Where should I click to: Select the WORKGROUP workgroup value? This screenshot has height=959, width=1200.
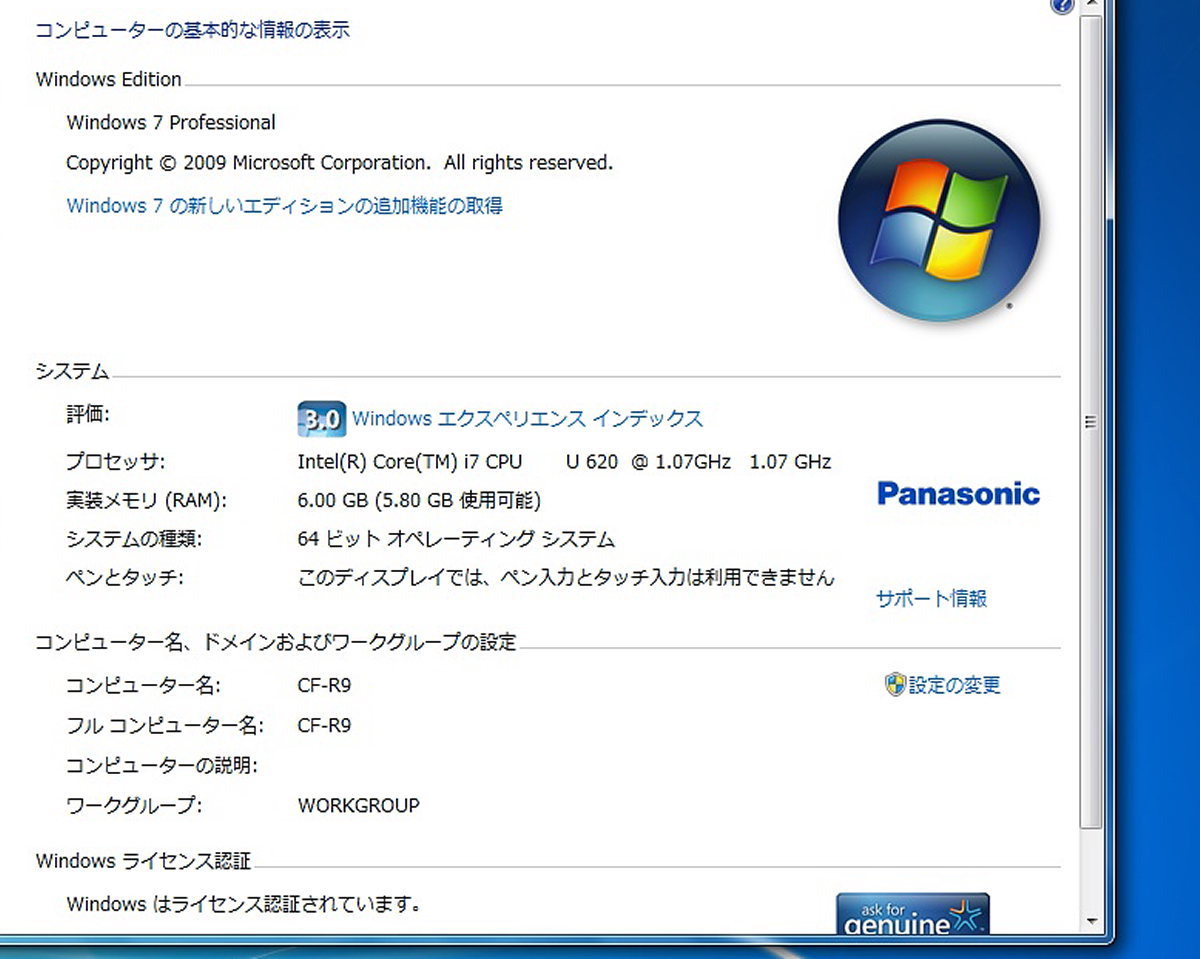[x=358, y=805]
